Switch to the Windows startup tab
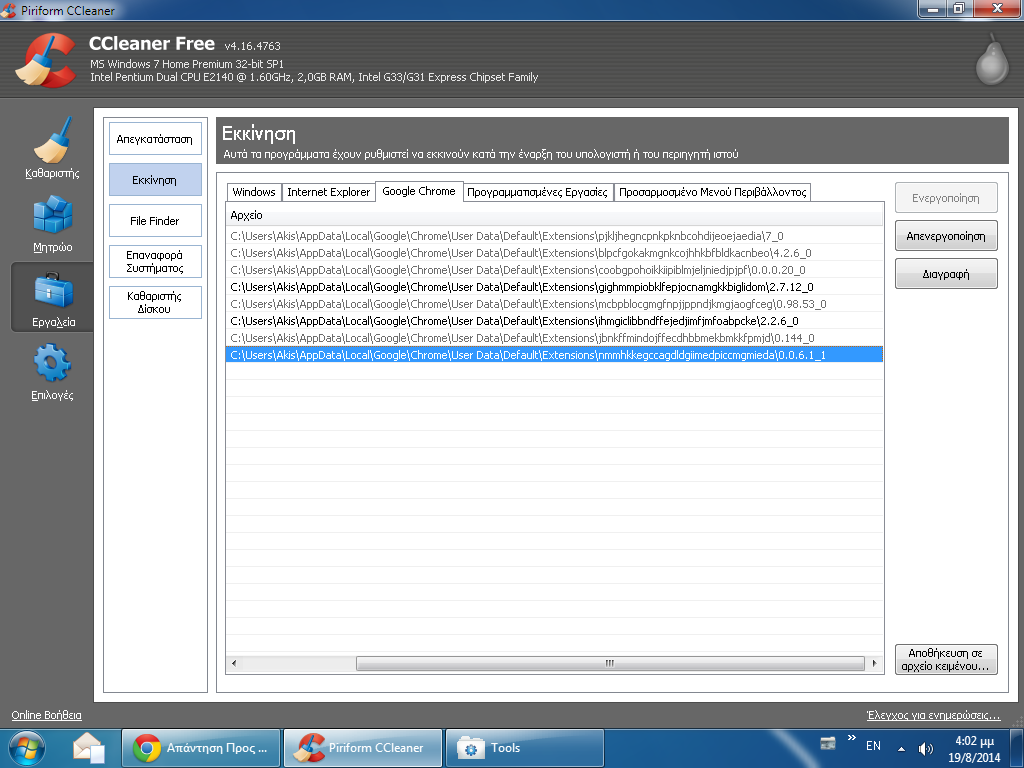 [x=254, y=192]
